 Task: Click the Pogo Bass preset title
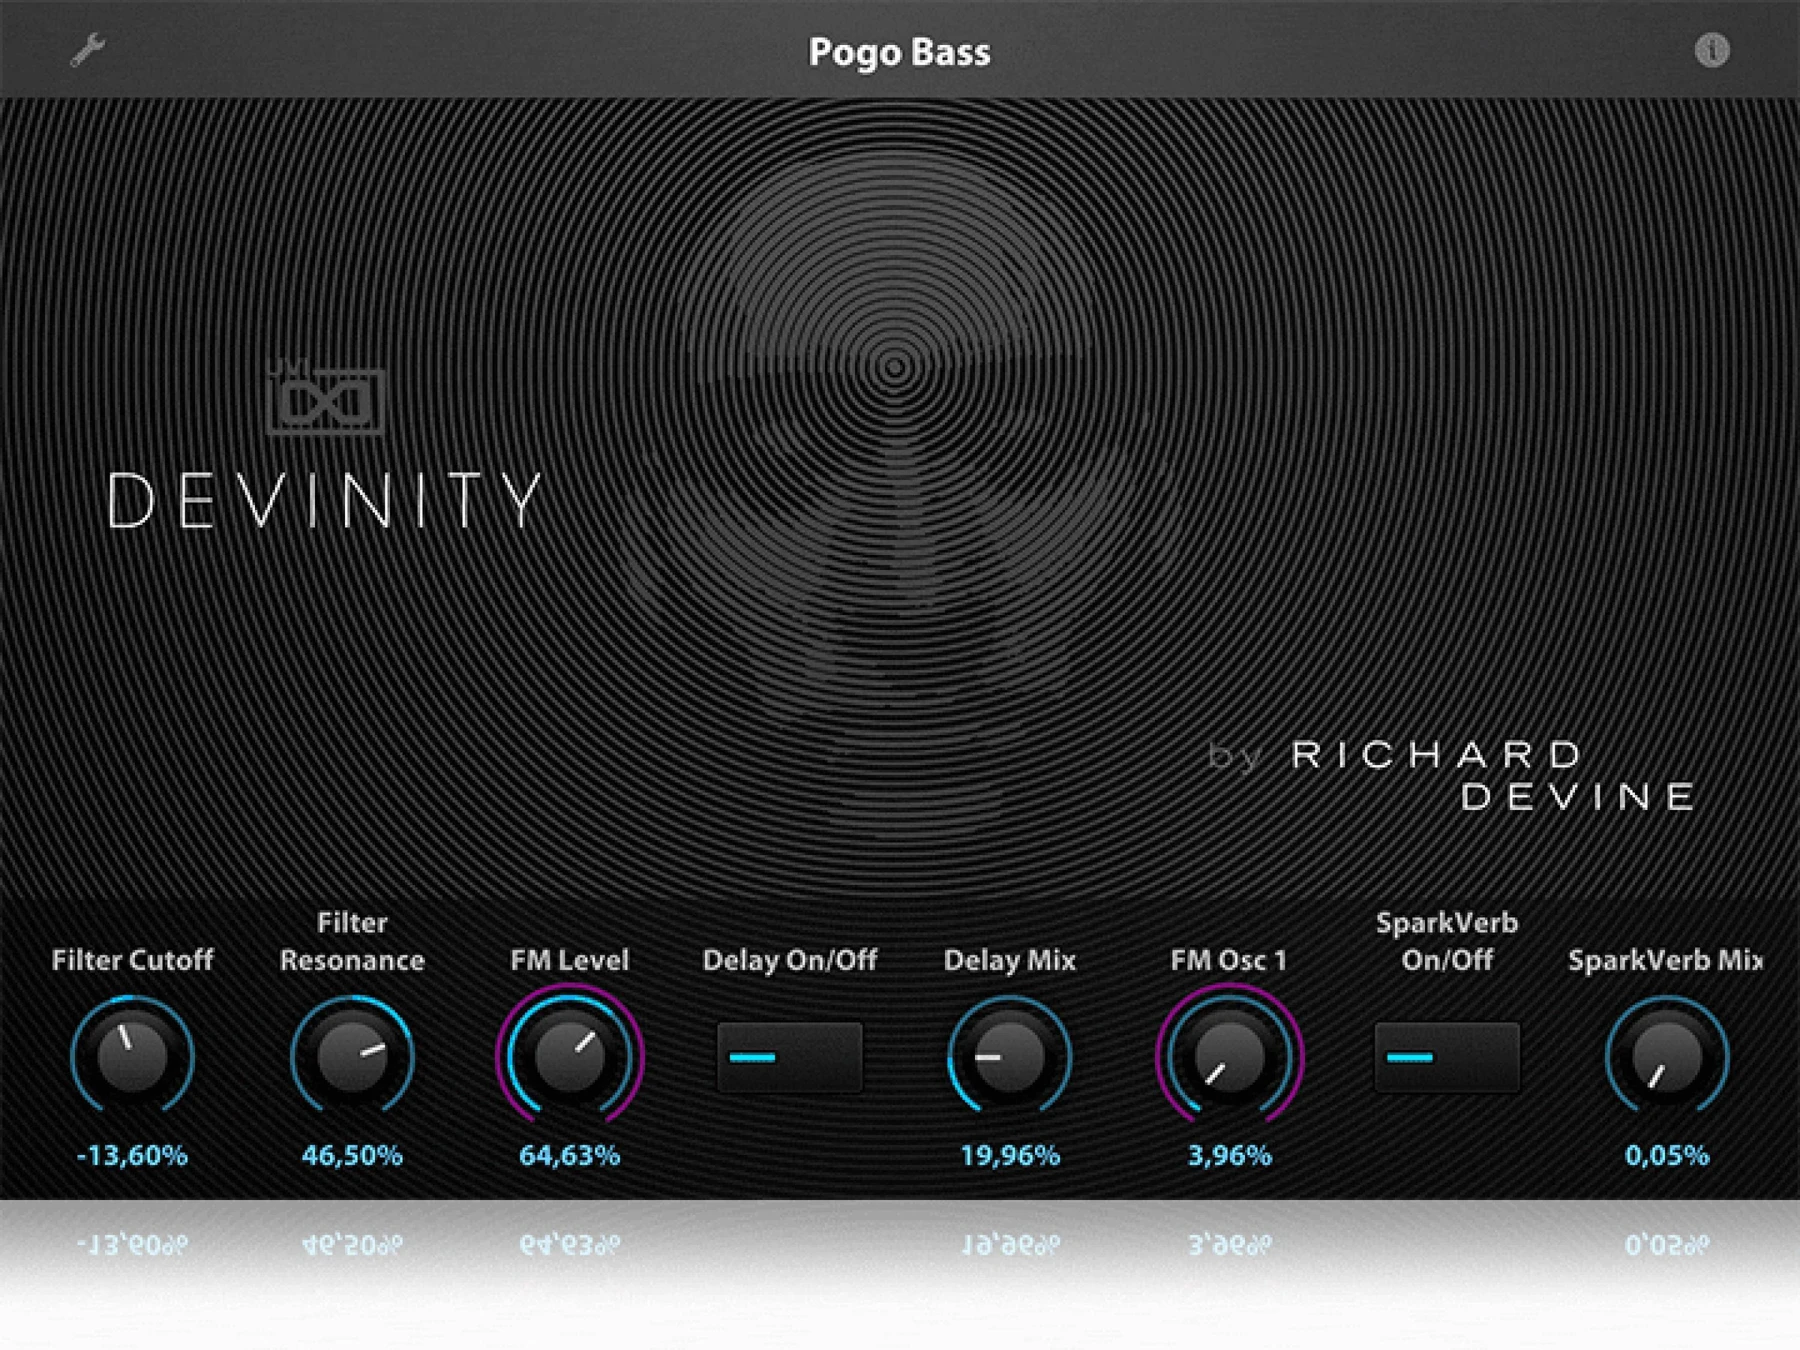899,52
